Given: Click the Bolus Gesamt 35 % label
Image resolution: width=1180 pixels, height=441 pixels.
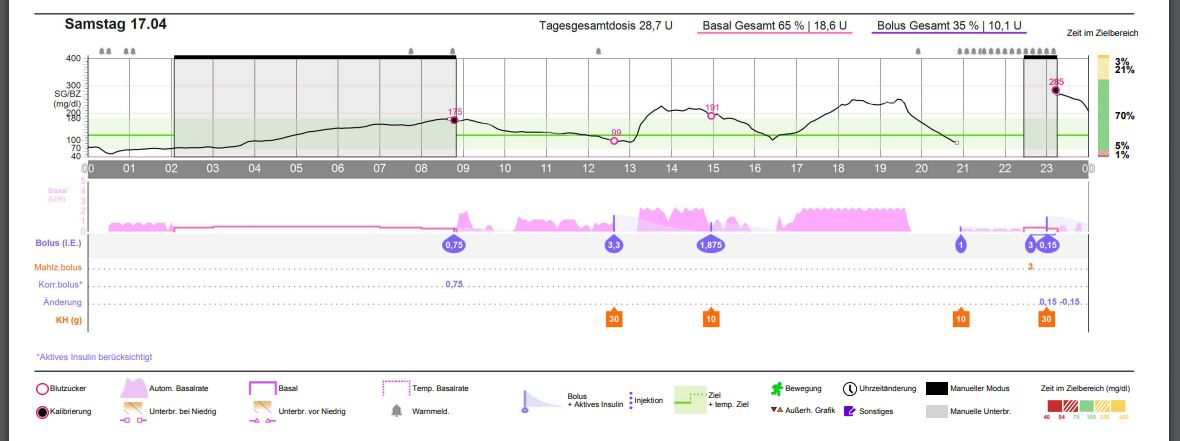Looking at the screenshot, I should (x=949, y=25).
